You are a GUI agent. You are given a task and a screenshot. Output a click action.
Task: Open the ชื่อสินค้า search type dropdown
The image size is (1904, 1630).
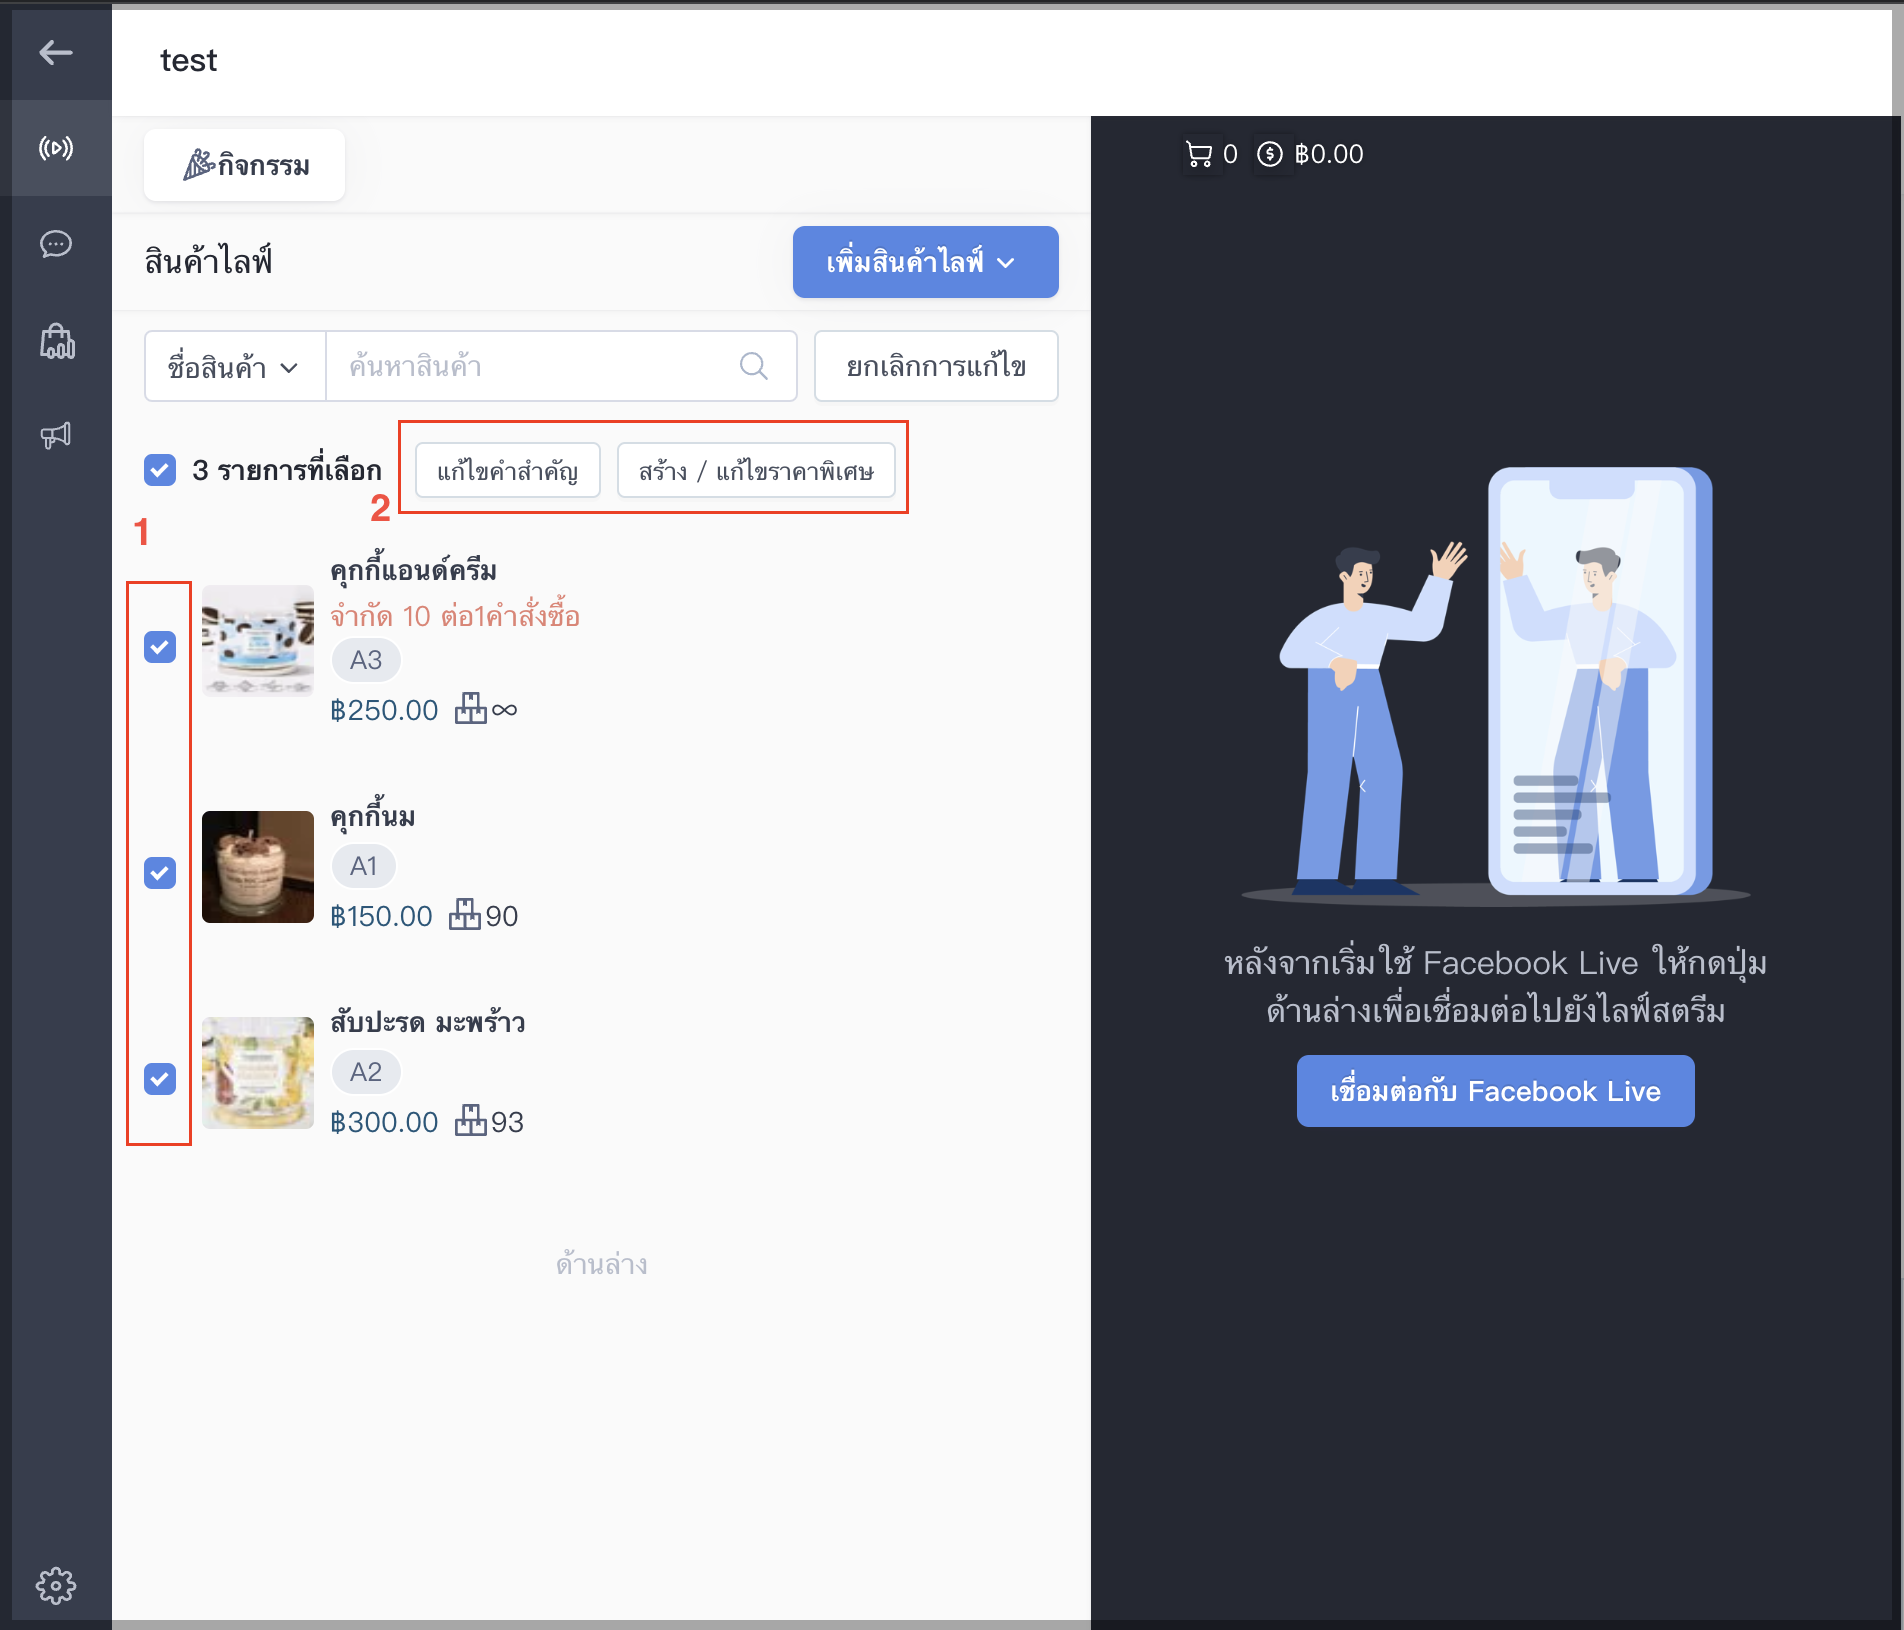[235, 366]
